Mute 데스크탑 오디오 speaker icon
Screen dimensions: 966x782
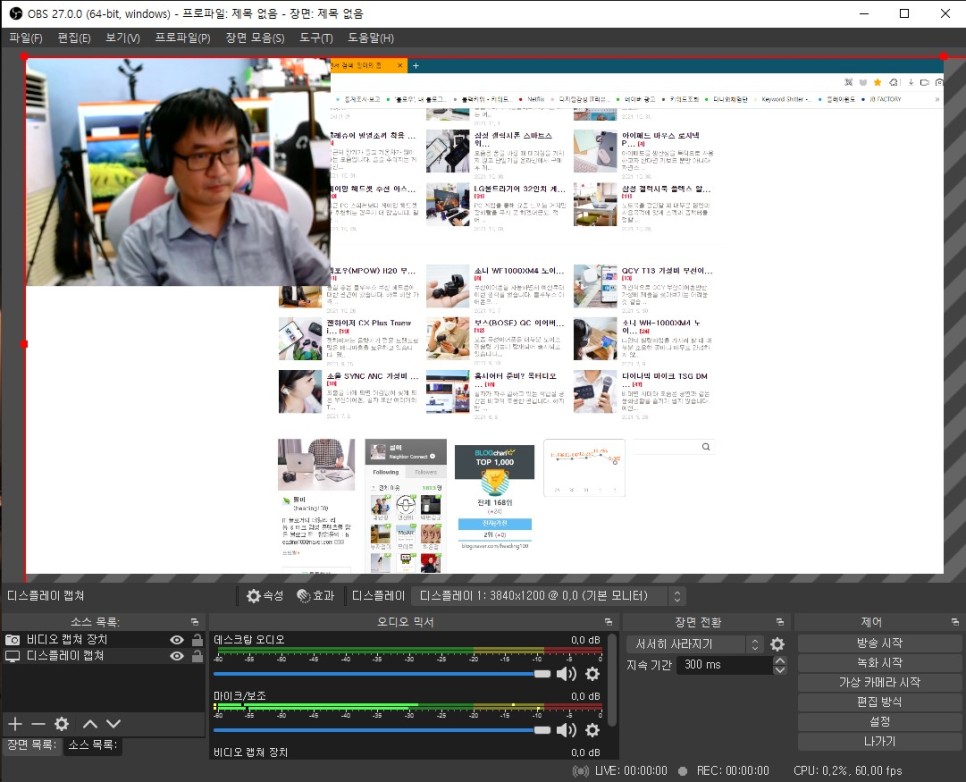tap(566, 674)
